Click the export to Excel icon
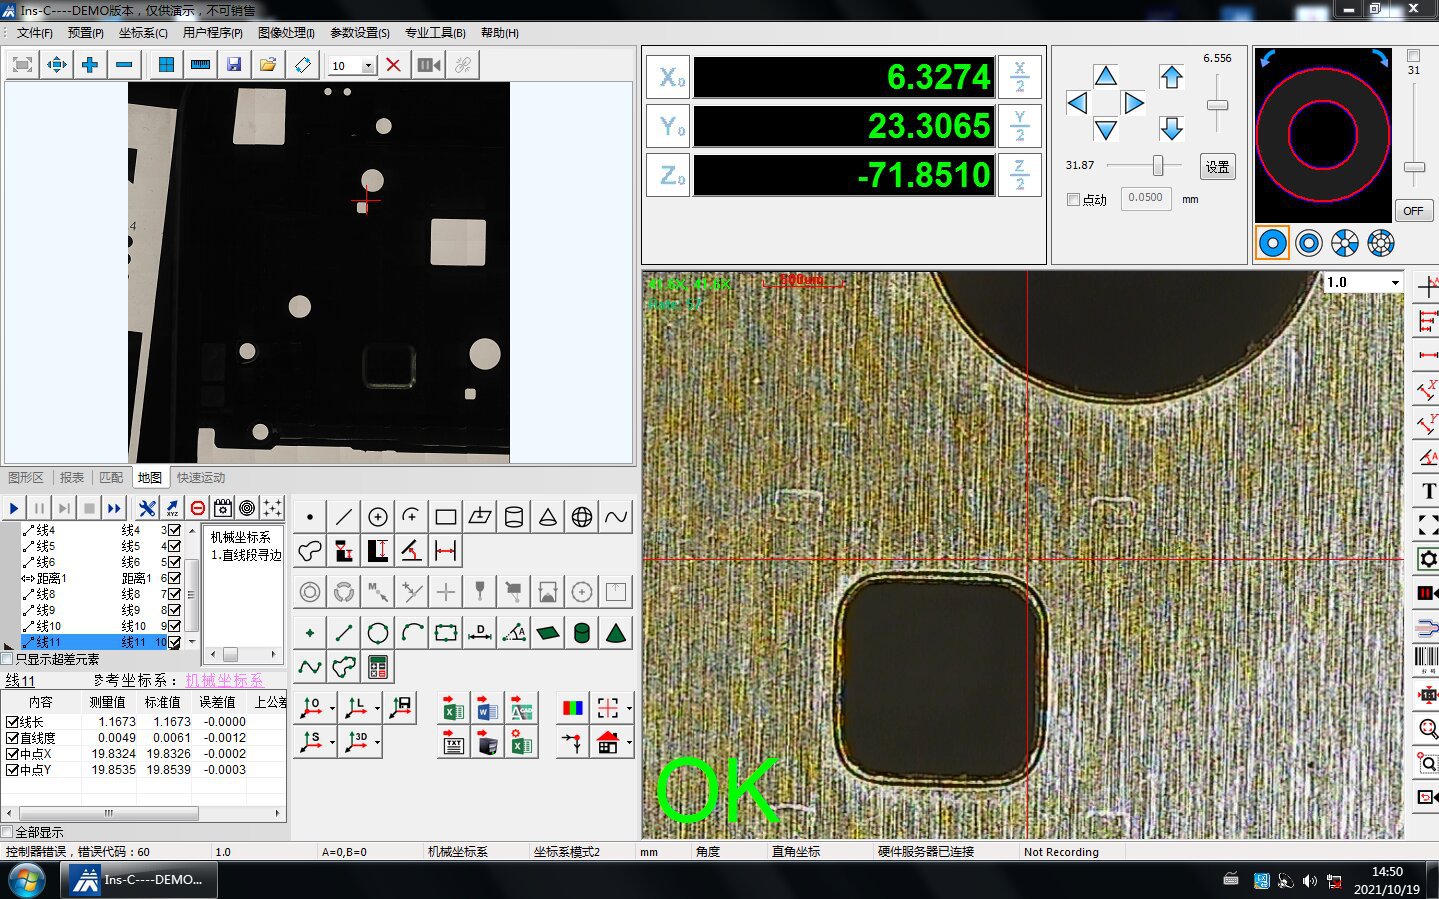1439x899 pixels. tap(453, 709)
